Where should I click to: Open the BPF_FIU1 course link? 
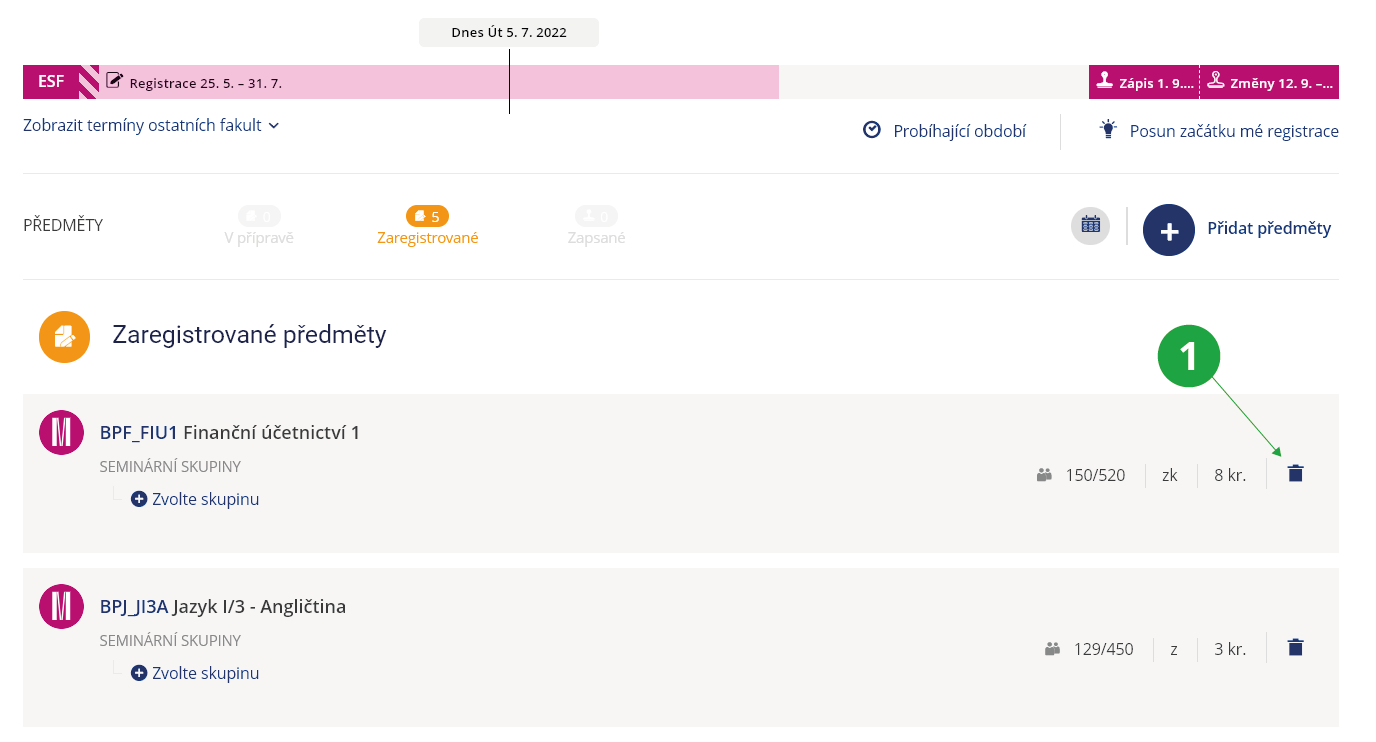point(139,432)
